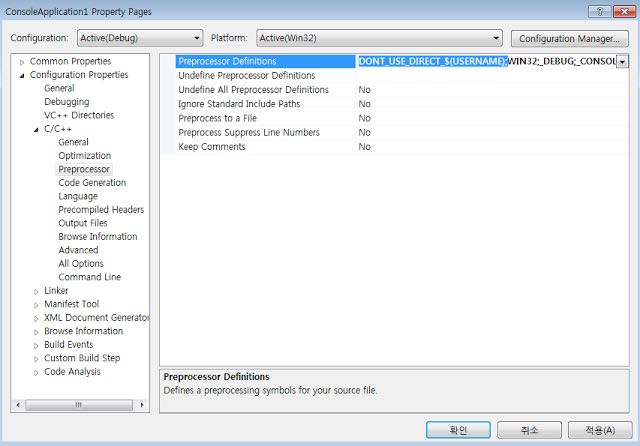Select the Optimization page in the tree
Screen dimensions: 640x446
[85, 156]
